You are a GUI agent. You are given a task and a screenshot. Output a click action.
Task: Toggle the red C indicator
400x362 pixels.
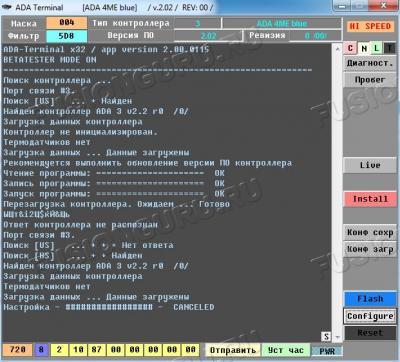[350, 49]
